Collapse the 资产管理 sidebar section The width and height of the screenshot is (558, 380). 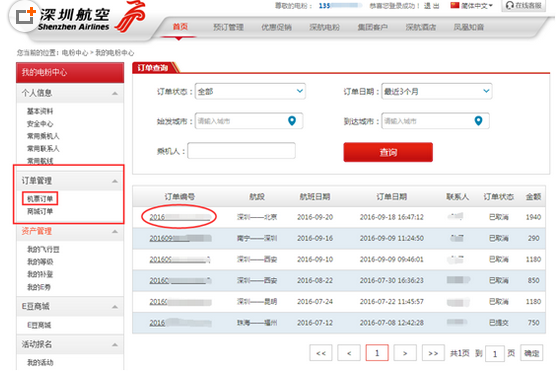pos(115,232)
